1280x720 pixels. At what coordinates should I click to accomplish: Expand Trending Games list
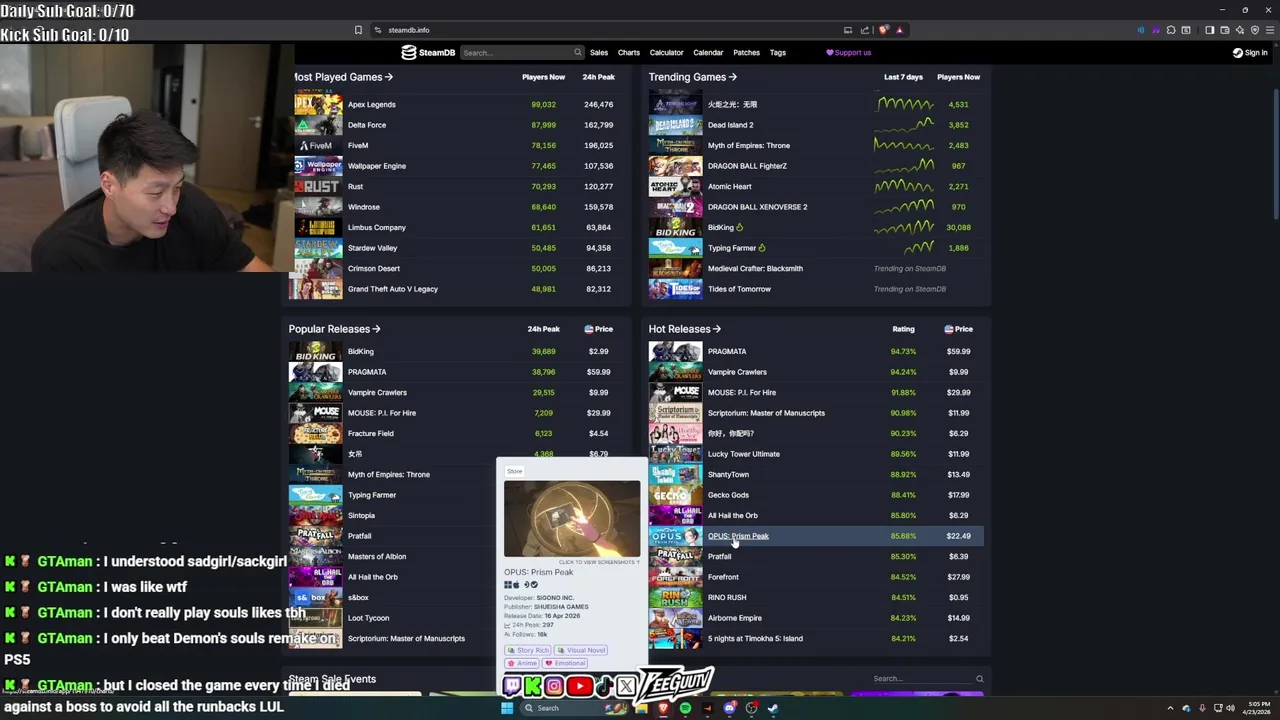(692, 77)
